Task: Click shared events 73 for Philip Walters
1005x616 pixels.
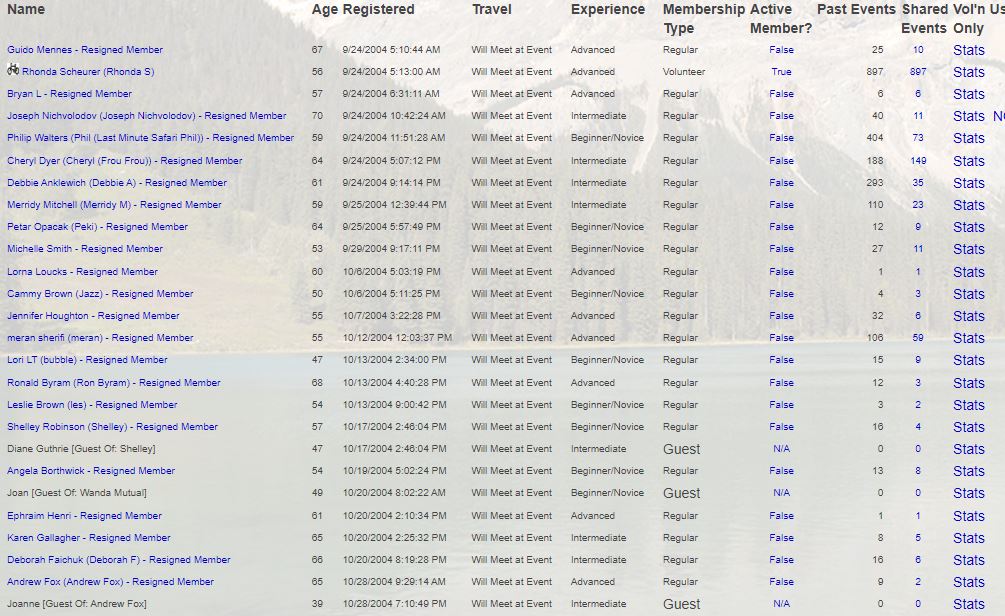Action: point(918,138)
